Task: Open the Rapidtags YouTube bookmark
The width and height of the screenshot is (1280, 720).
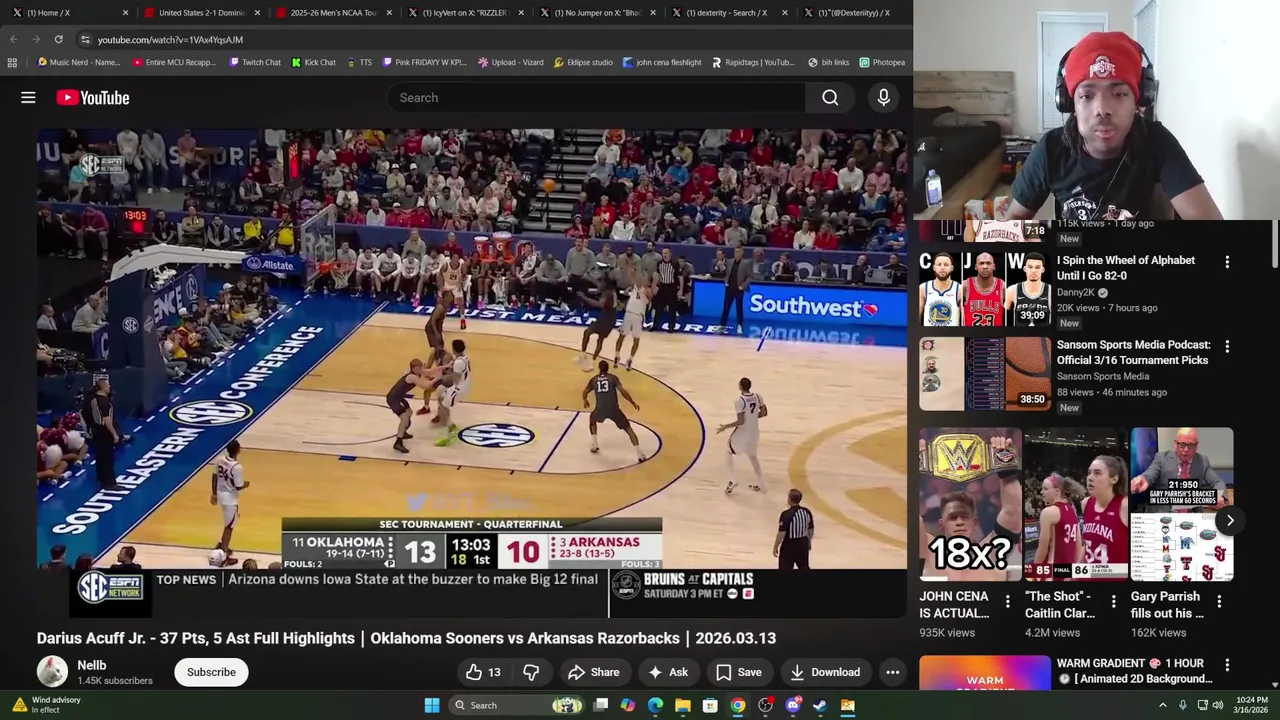Action: [x=753, y=62]
